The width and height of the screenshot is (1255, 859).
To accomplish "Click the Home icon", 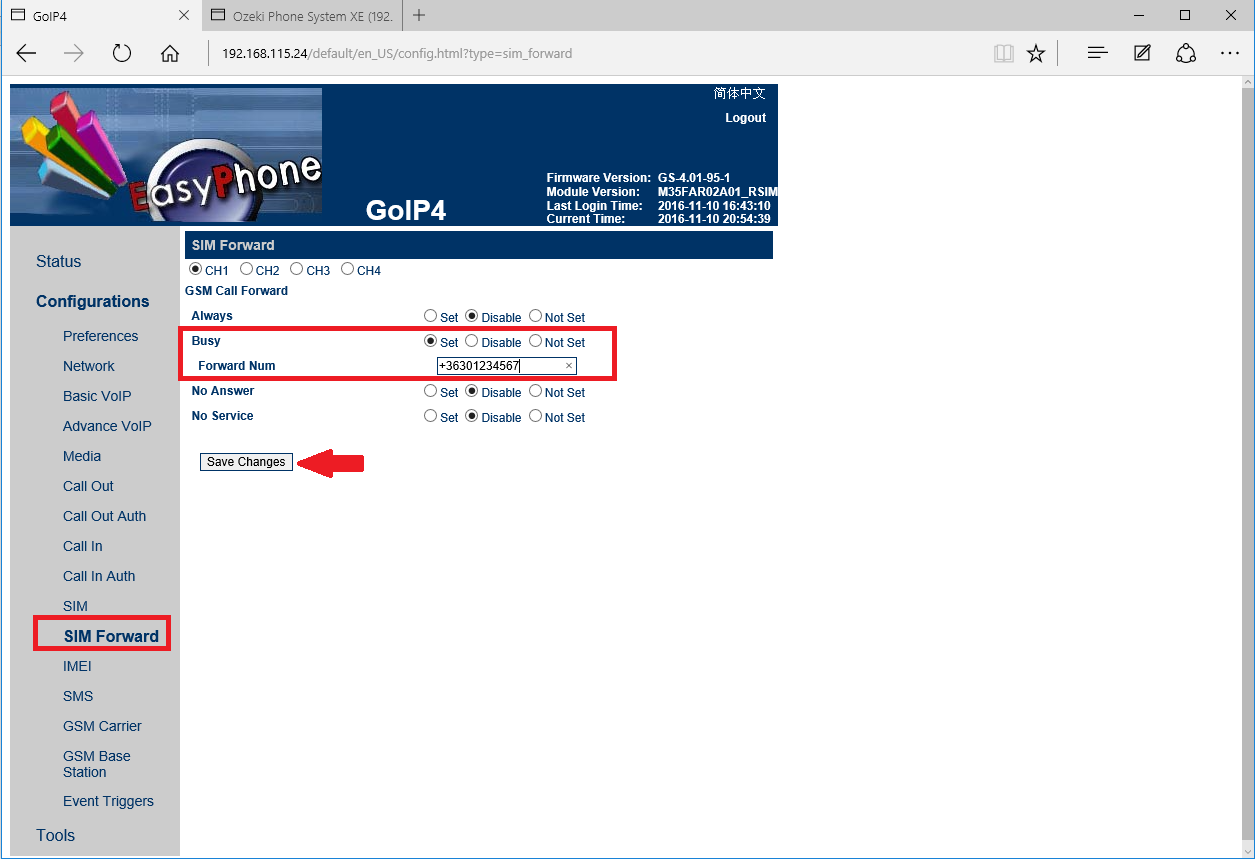I will point(170,54).
